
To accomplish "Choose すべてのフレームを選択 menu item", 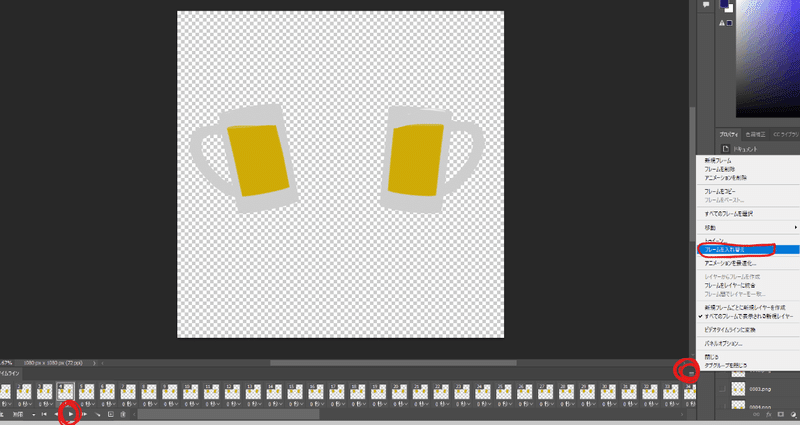I will (x=728, y=213).
